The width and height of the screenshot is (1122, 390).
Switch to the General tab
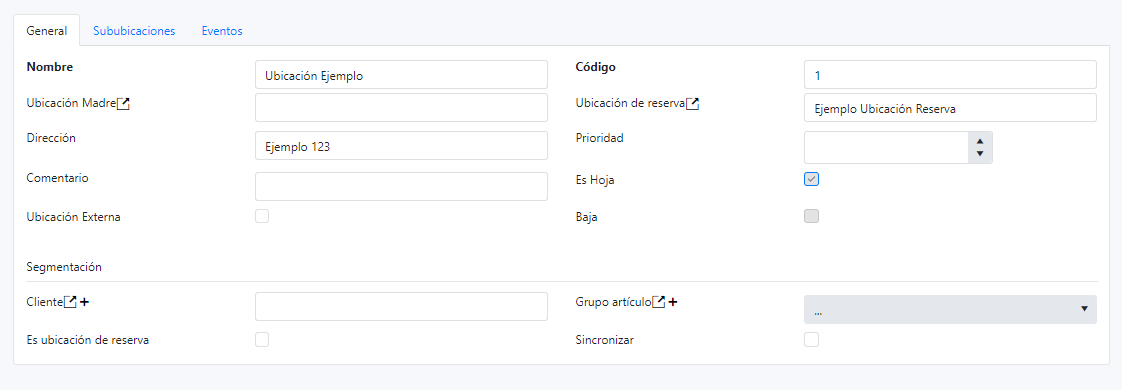coord(47,31)
